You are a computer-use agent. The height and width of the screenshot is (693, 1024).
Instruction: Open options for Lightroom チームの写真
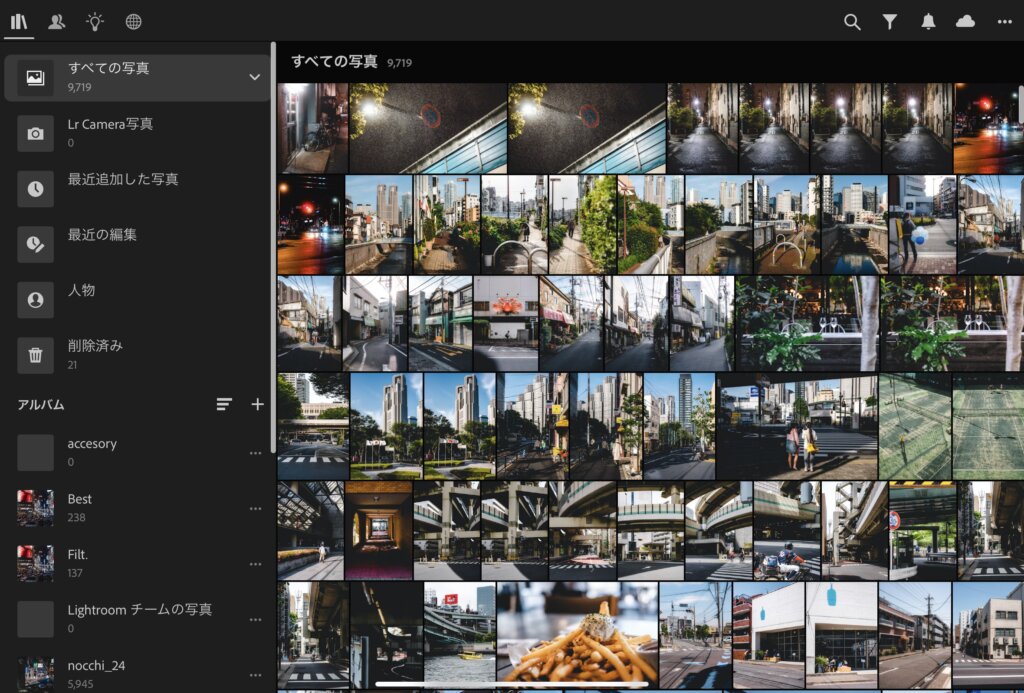click(x=255, y=619)
